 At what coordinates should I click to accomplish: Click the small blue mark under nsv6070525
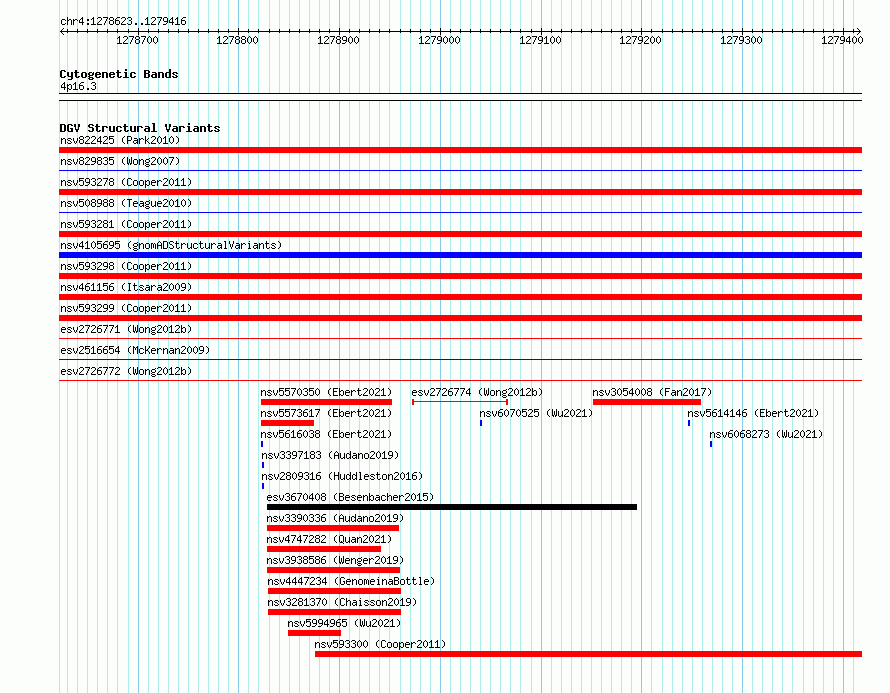pos(481,423)
